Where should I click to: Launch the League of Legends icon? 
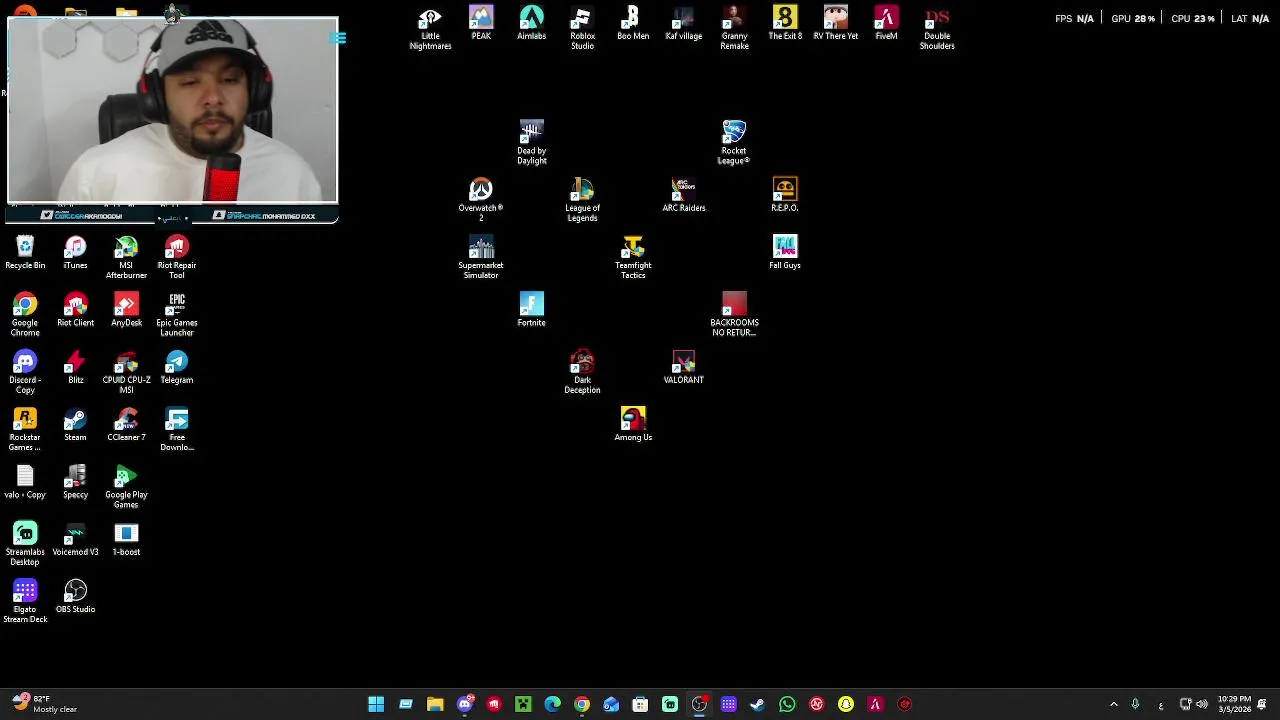[x=582, y=201]
